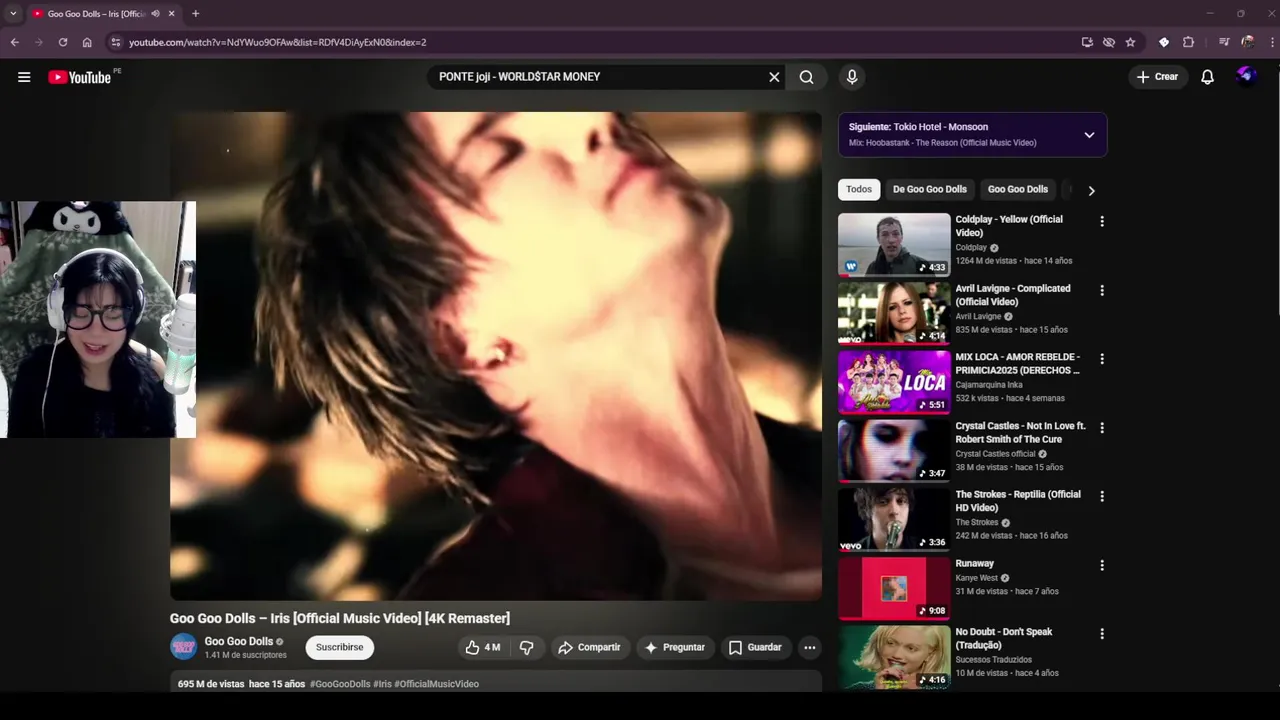Image resolution: width=1280 pixels, height=720 pixels.
Task: Click the magnifying glass search button
Action: [806, 77]
